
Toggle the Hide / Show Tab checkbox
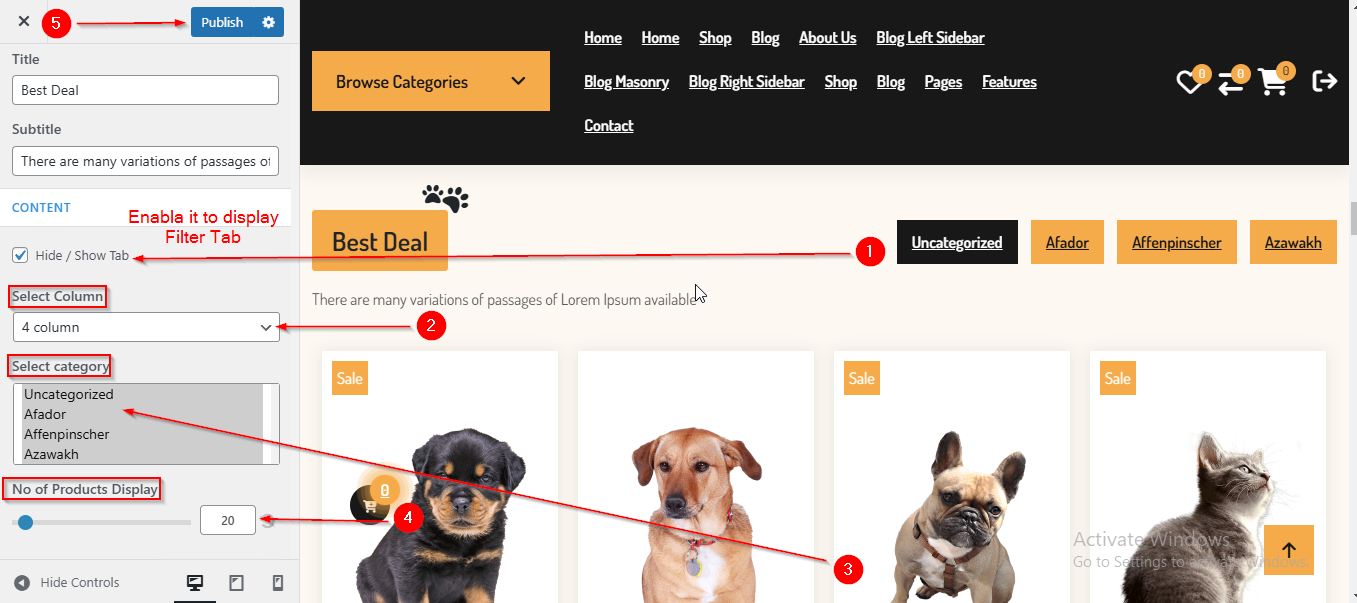pos(20,255)
